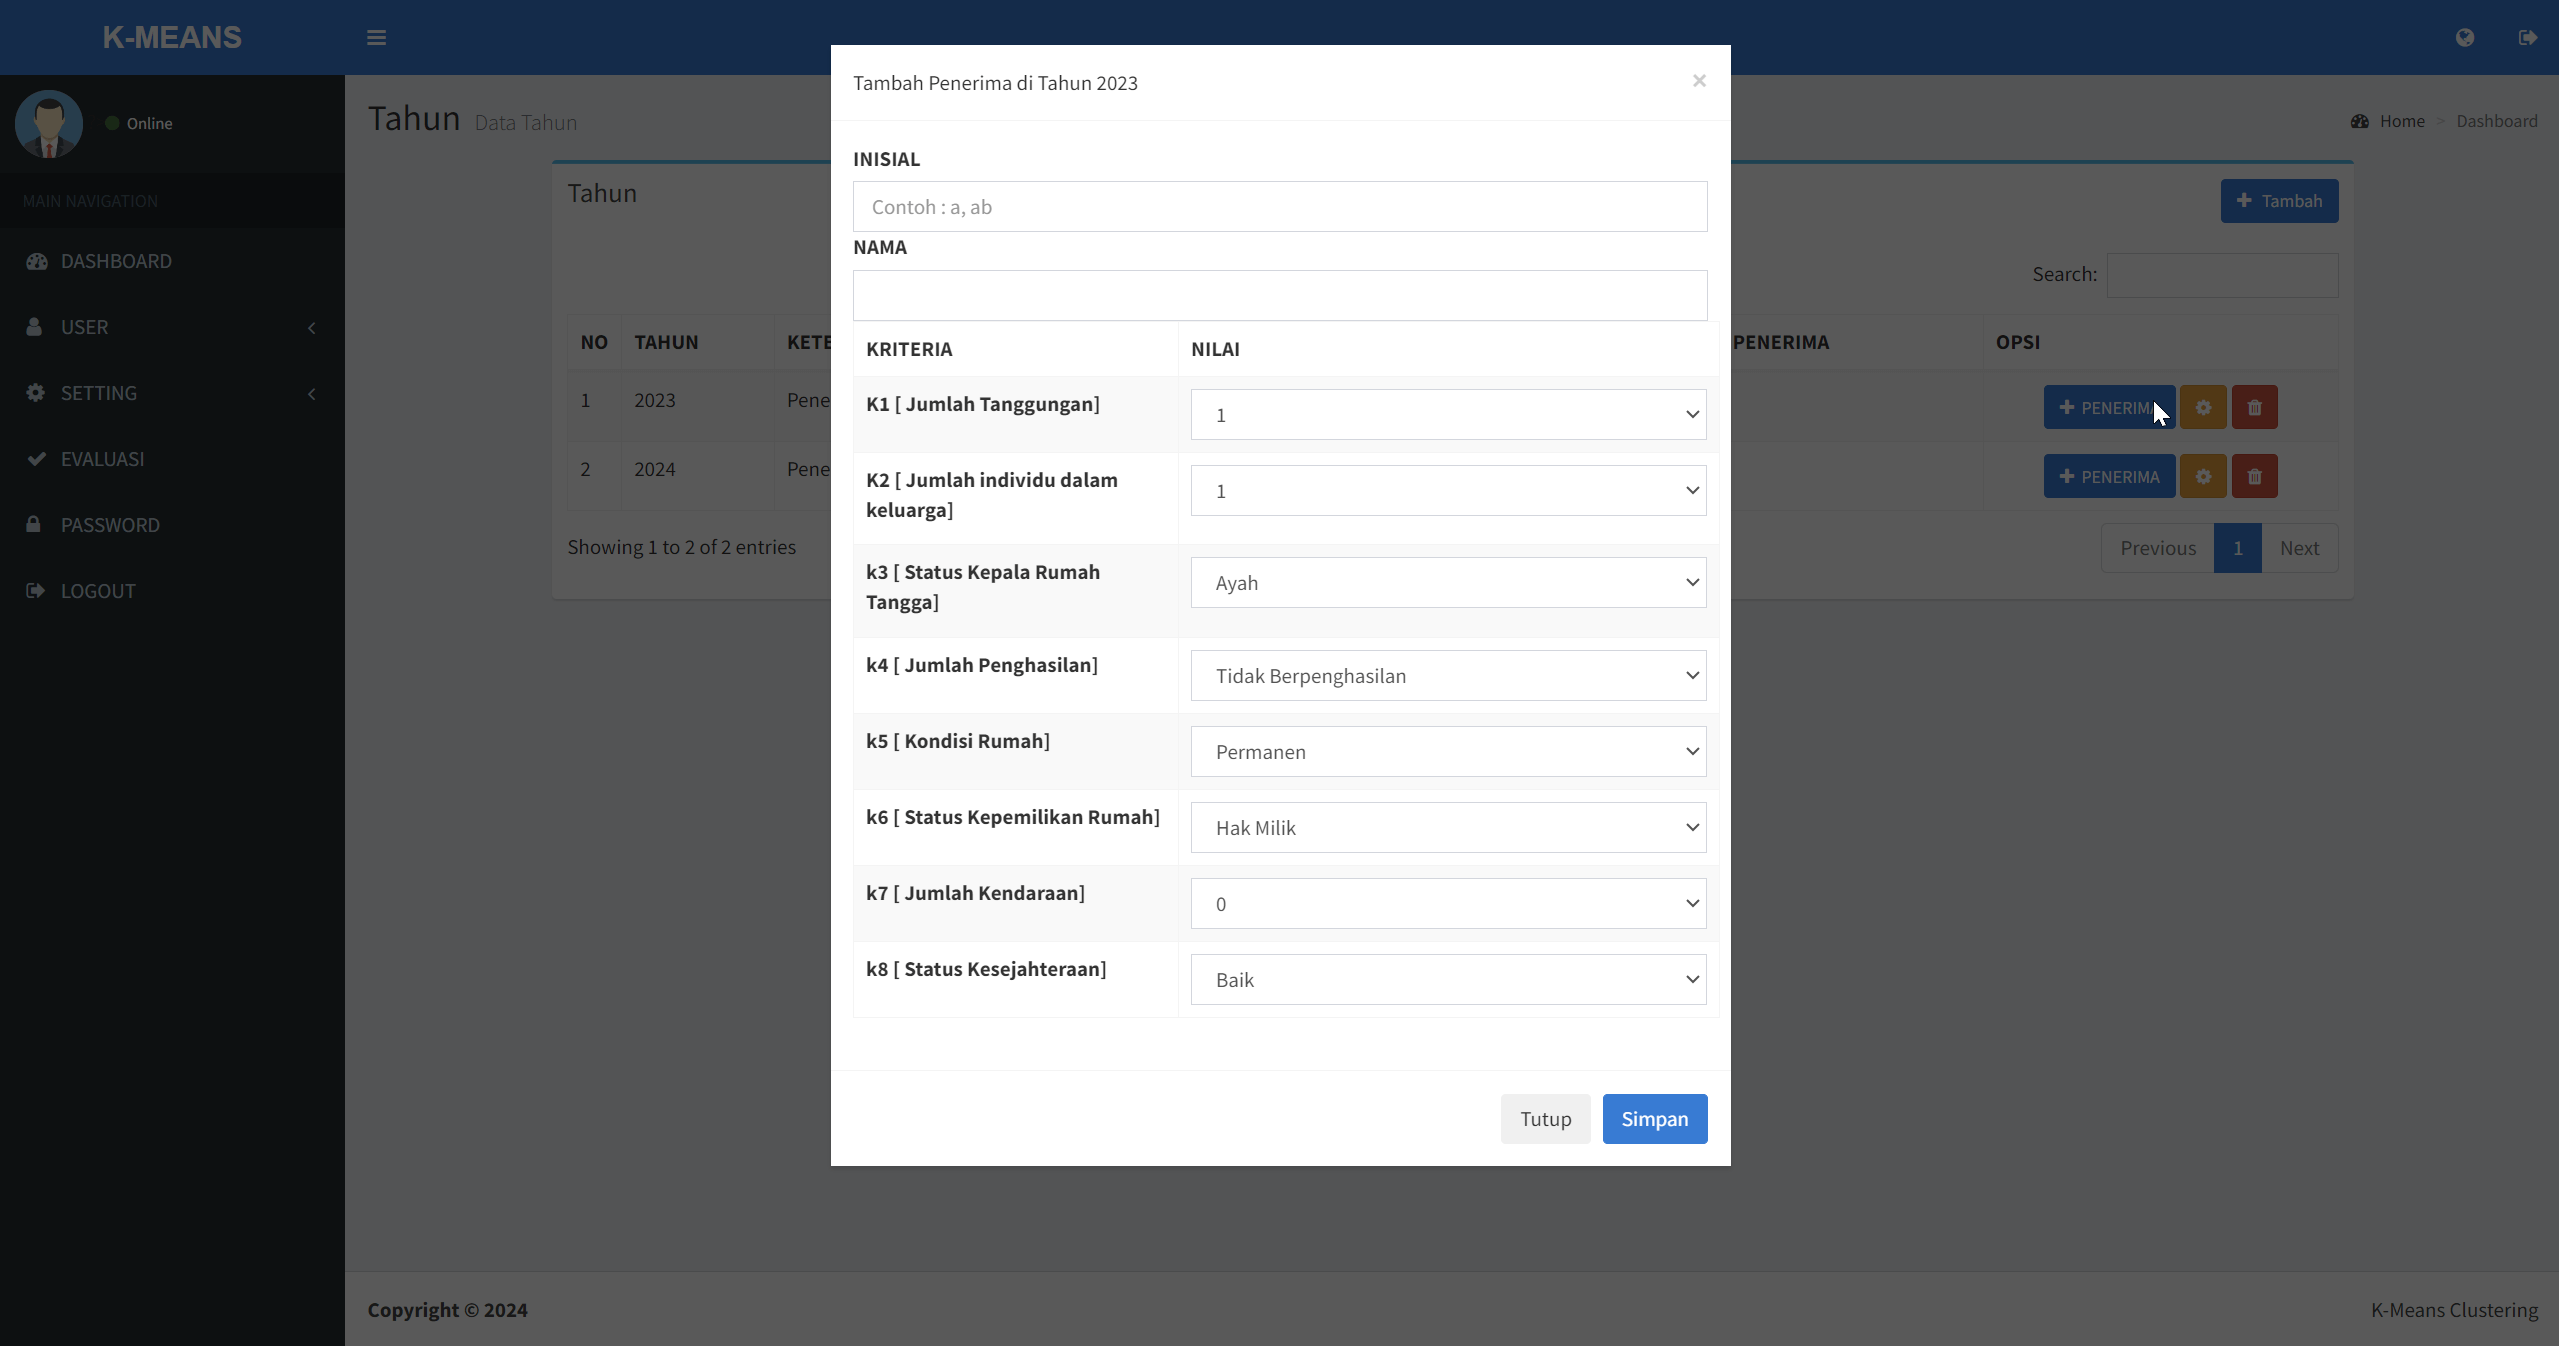Image resolution: width=2559 pixels, height=1346 pixels.
Task: Click the orange settings gear for 2024 row
Action: click(2203, 477)
